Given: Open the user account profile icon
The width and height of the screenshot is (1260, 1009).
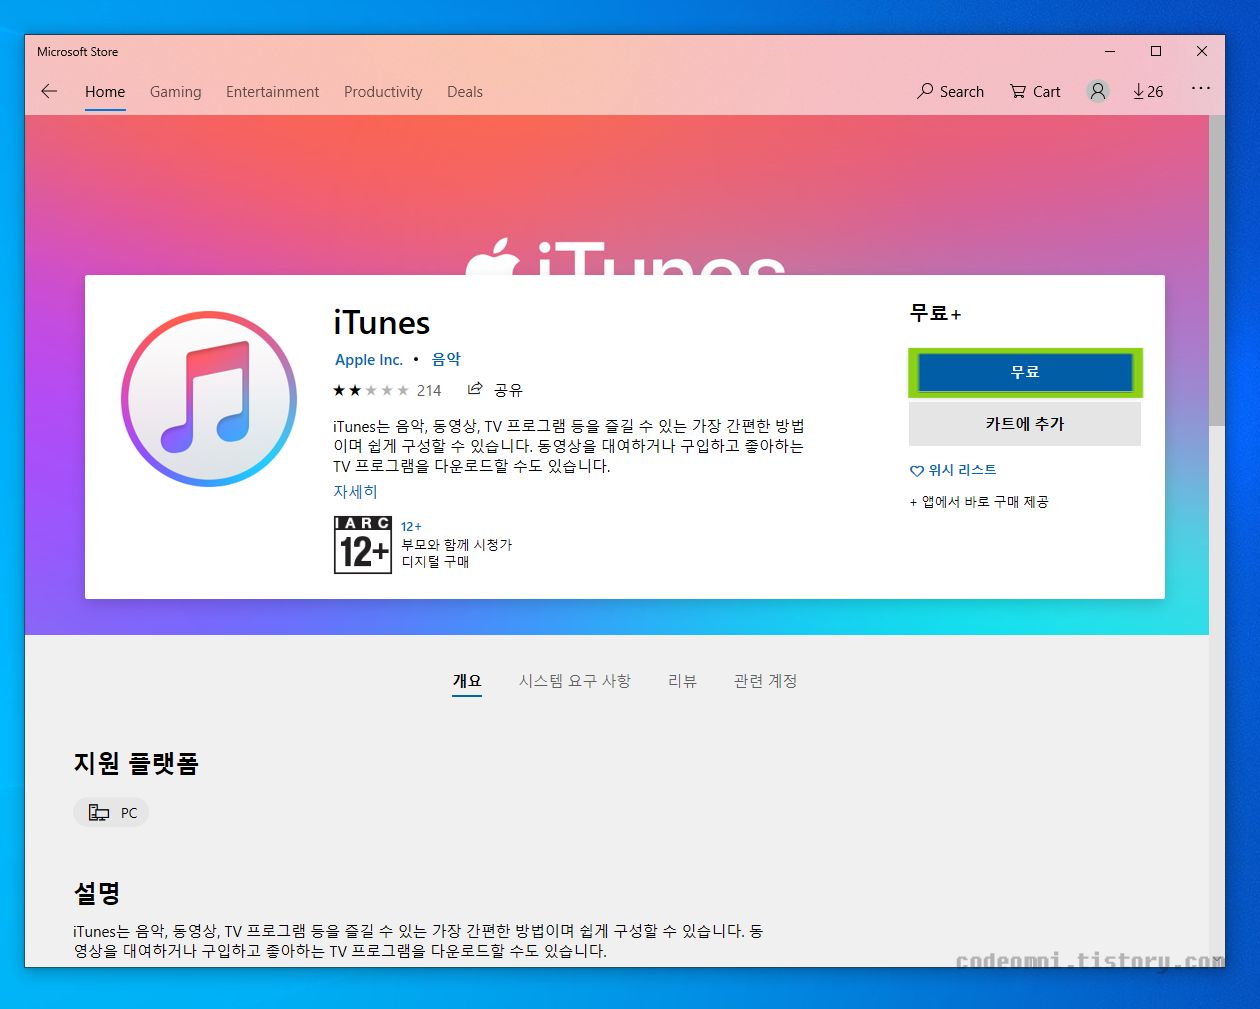Looking at the screenshot, I should pyautogui.click(x=1098, y=91).
